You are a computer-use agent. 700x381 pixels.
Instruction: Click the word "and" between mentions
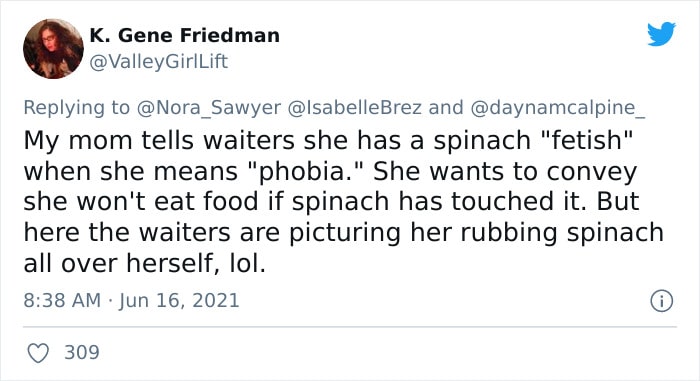click(x=446, y=108)
